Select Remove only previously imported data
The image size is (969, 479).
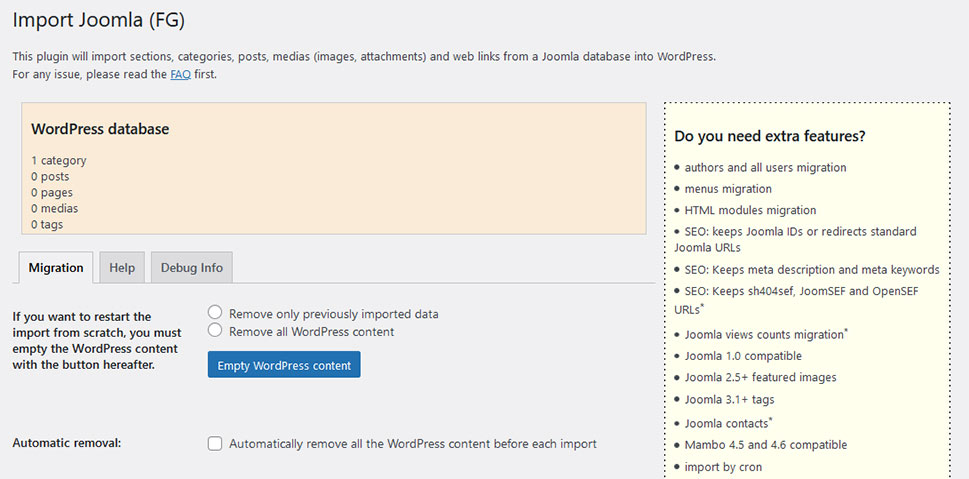pyautogui.click(x=215, y=313)
